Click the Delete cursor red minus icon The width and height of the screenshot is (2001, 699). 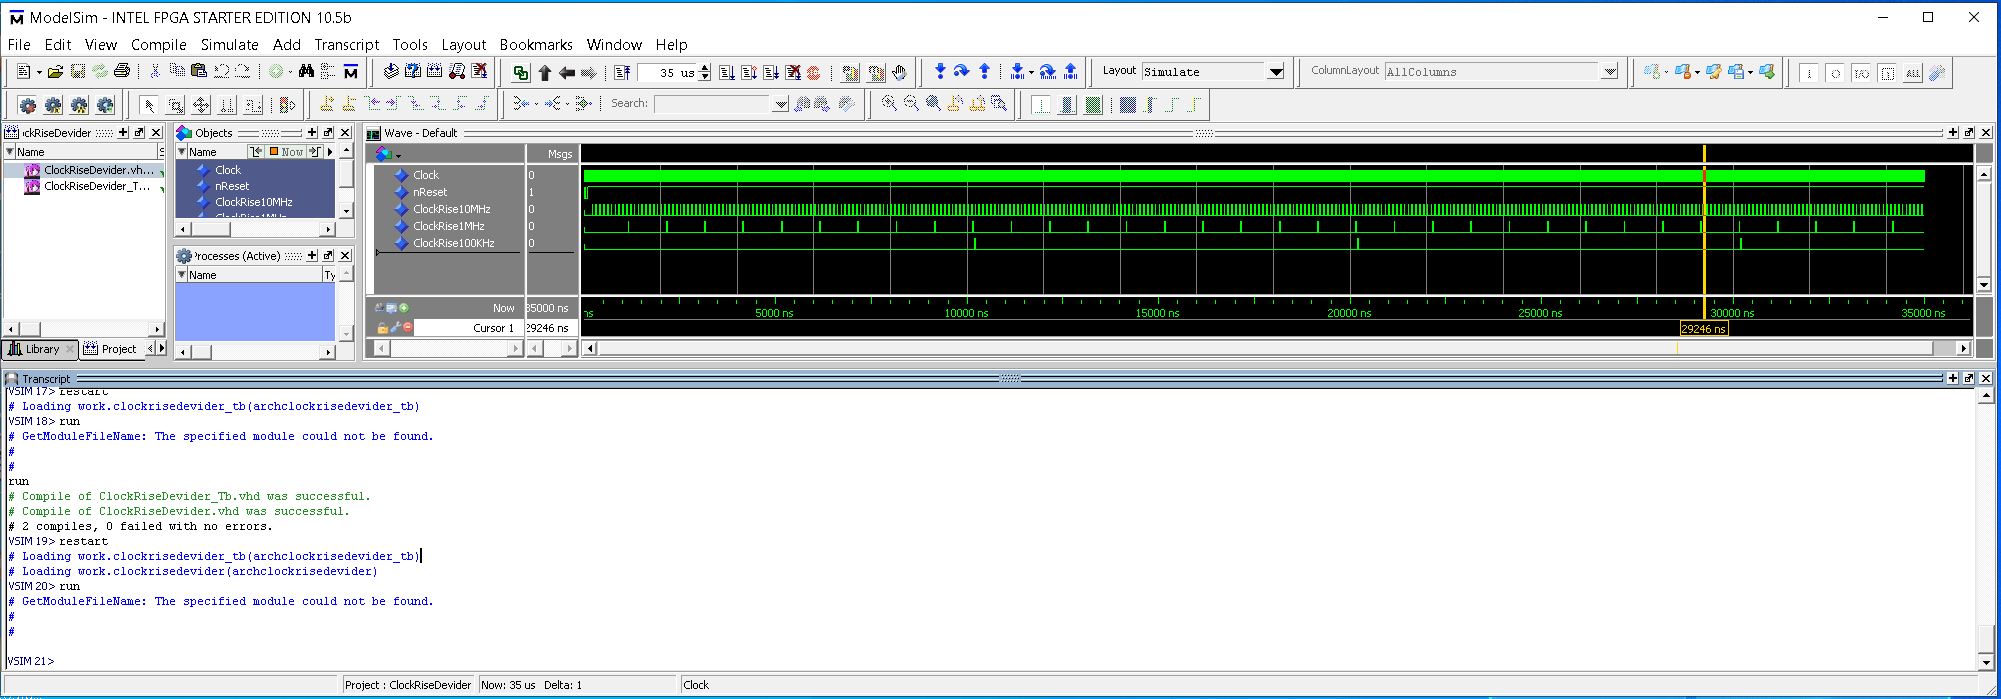(x=407, y=327)
